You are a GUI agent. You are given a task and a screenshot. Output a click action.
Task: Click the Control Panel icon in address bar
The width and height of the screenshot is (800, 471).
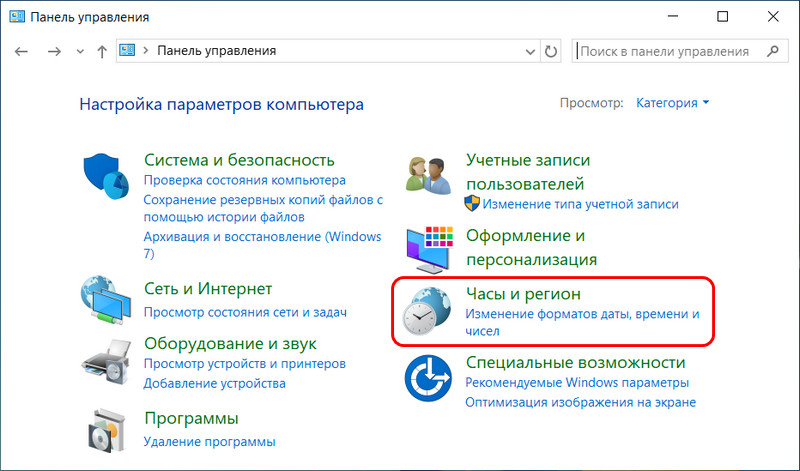point(127,50)
